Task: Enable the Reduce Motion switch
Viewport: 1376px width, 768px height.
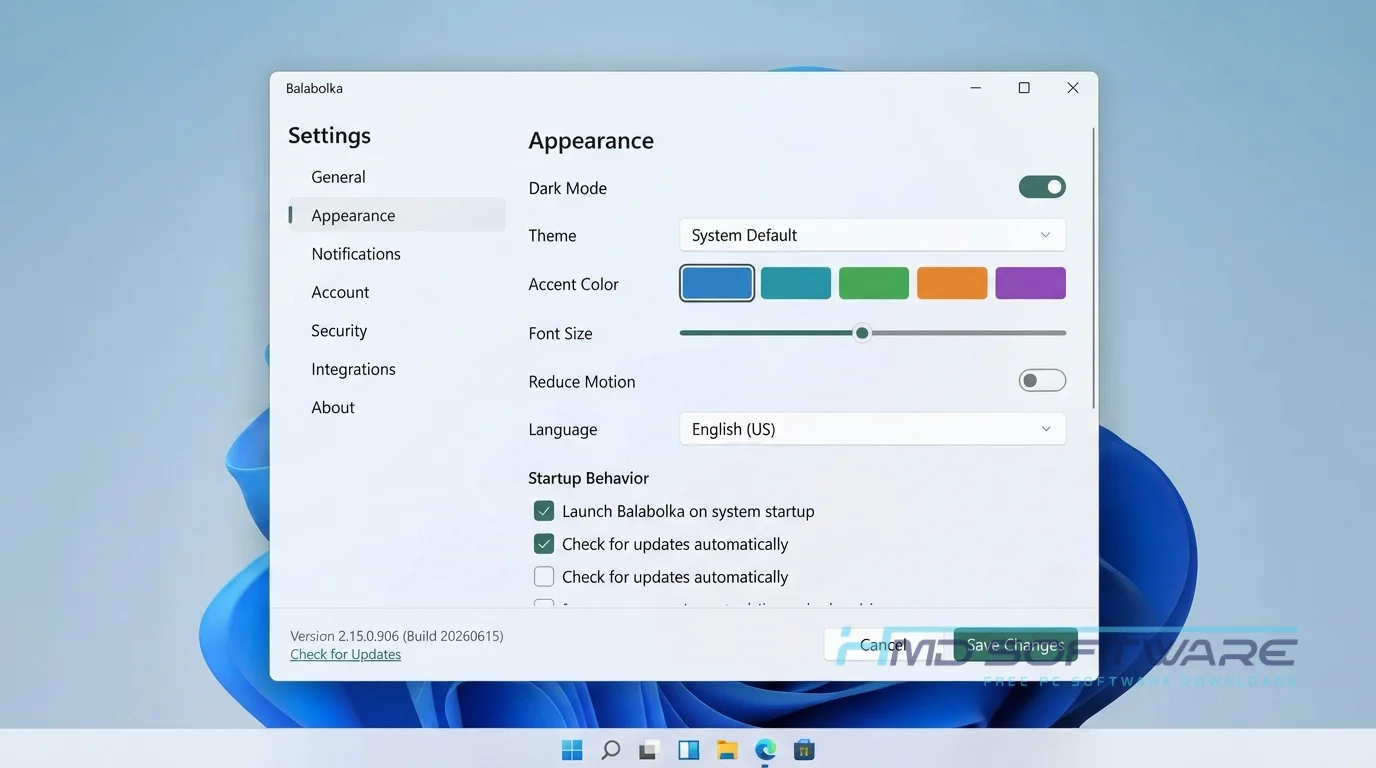Action: [x=1042, y=381]
